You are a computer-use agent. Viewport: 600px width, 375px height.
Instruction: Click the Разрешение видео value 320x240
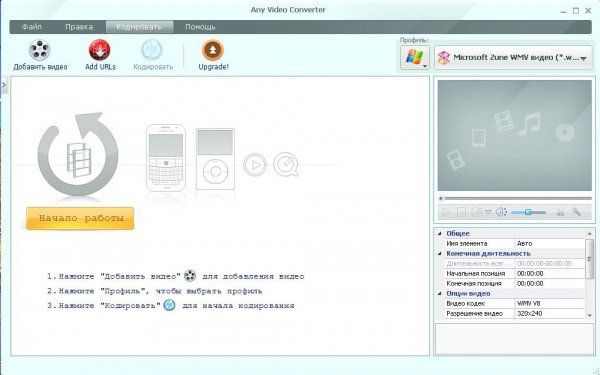point(550,313)
